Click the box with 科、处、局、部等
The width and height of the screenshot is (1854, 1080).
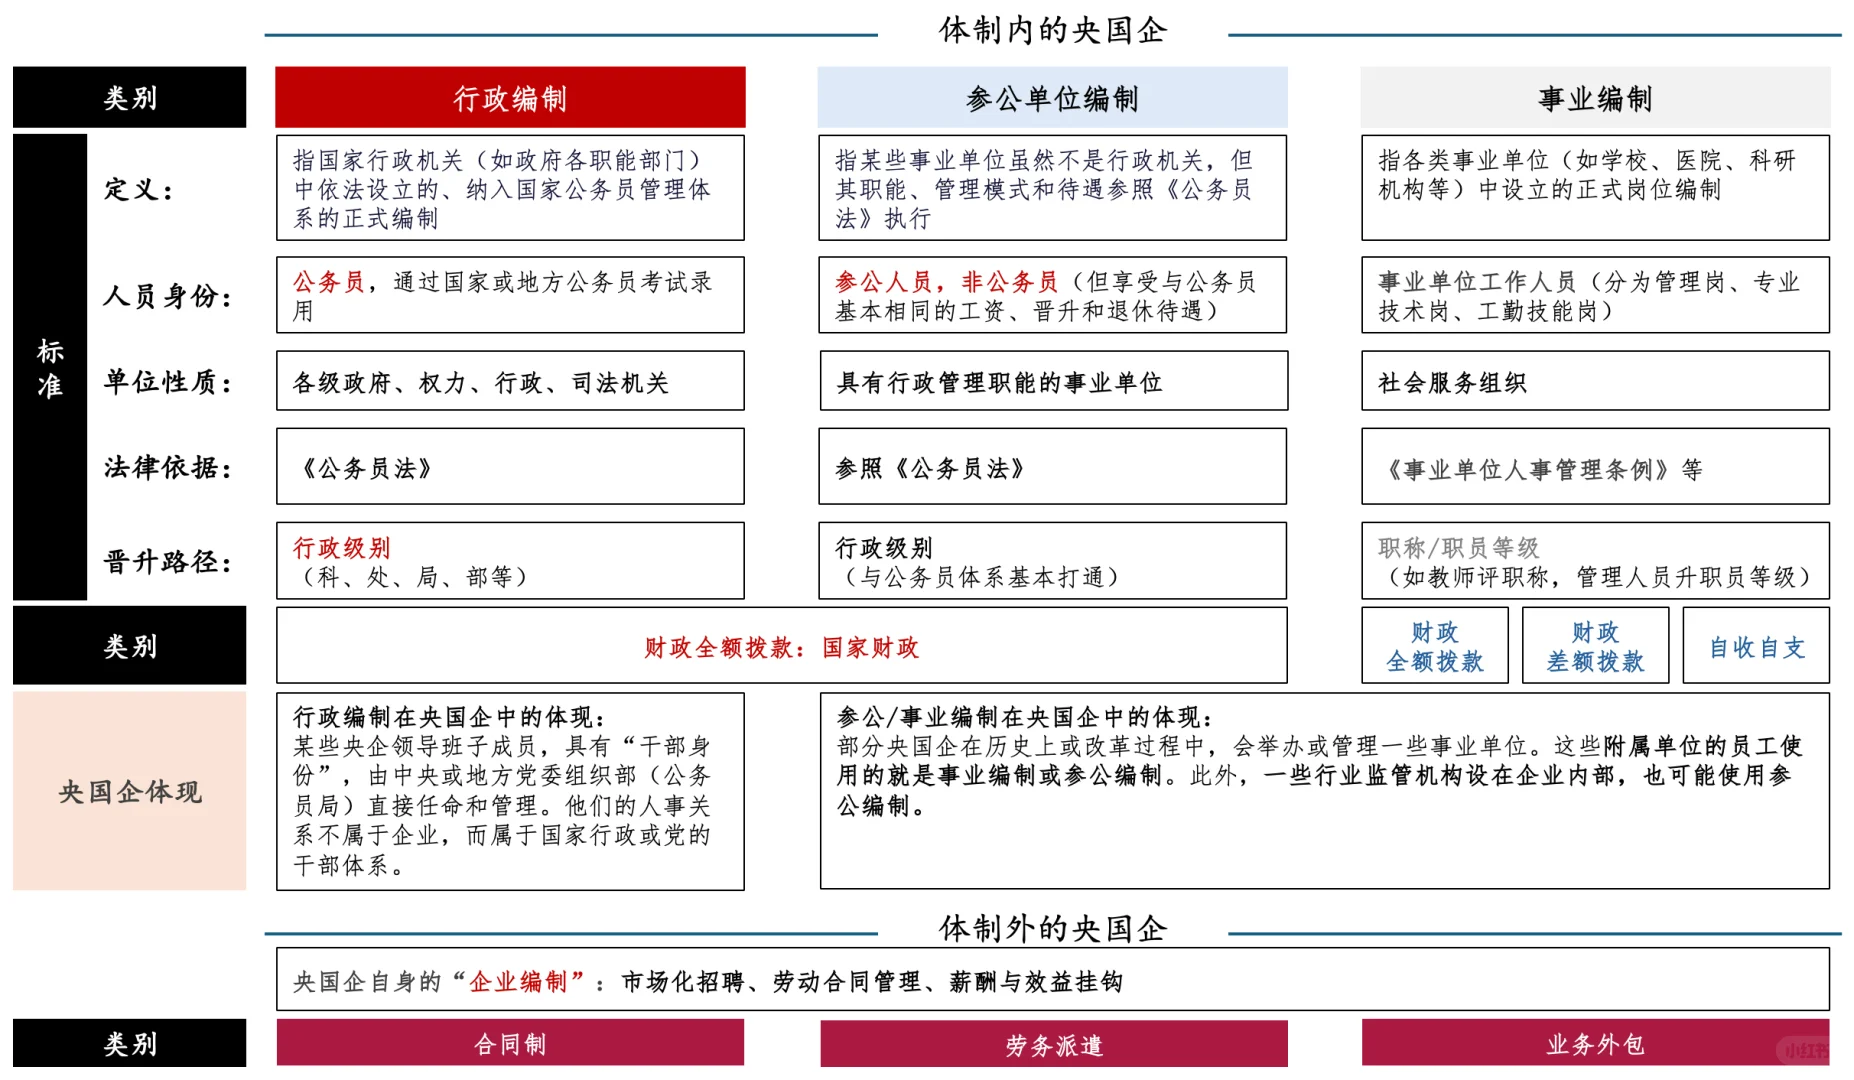[510, 561]
